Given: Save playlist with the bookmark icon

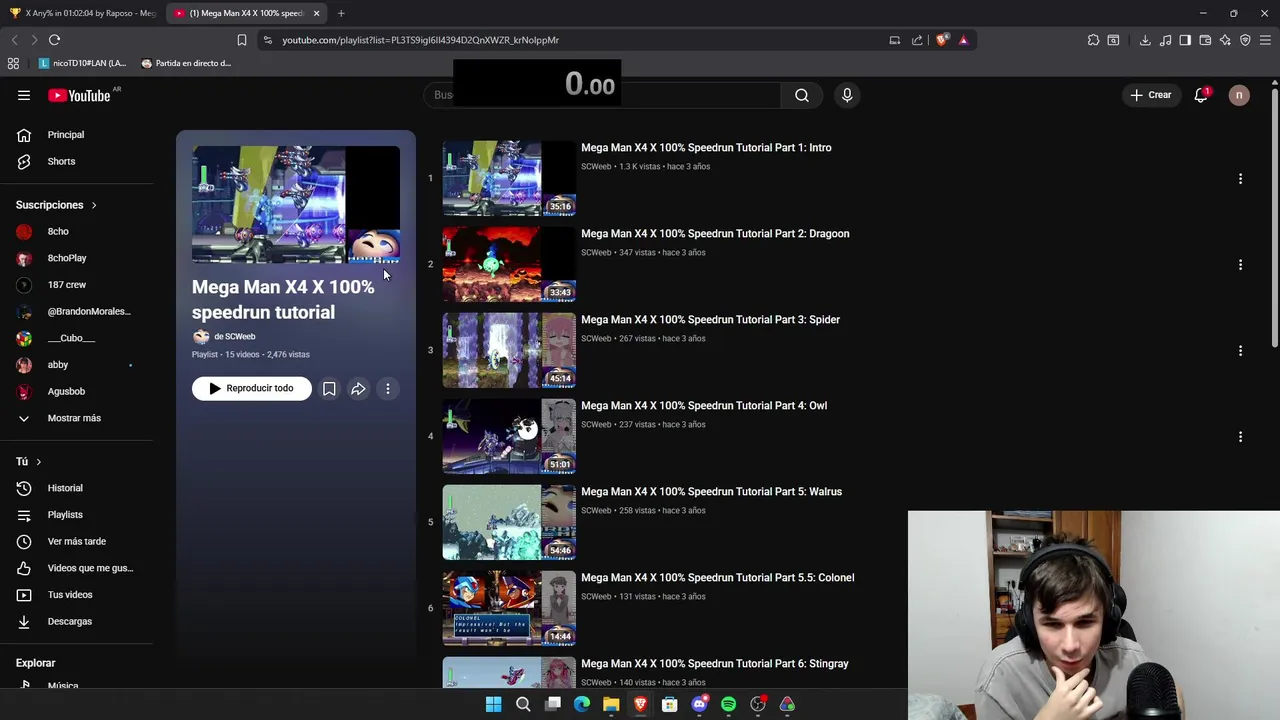Looking at the screenshot, I should [x=329, y=388].
